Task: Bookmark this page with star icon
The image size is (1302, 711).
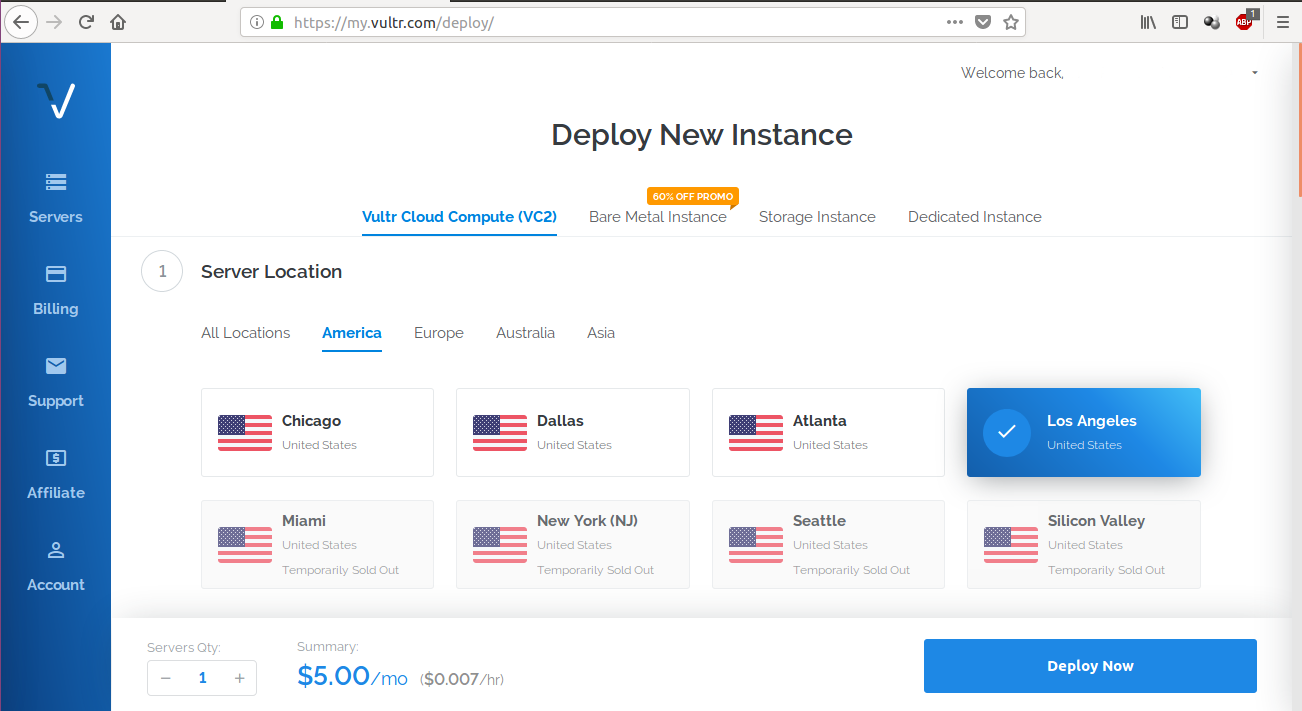Action: (1011, 21)
